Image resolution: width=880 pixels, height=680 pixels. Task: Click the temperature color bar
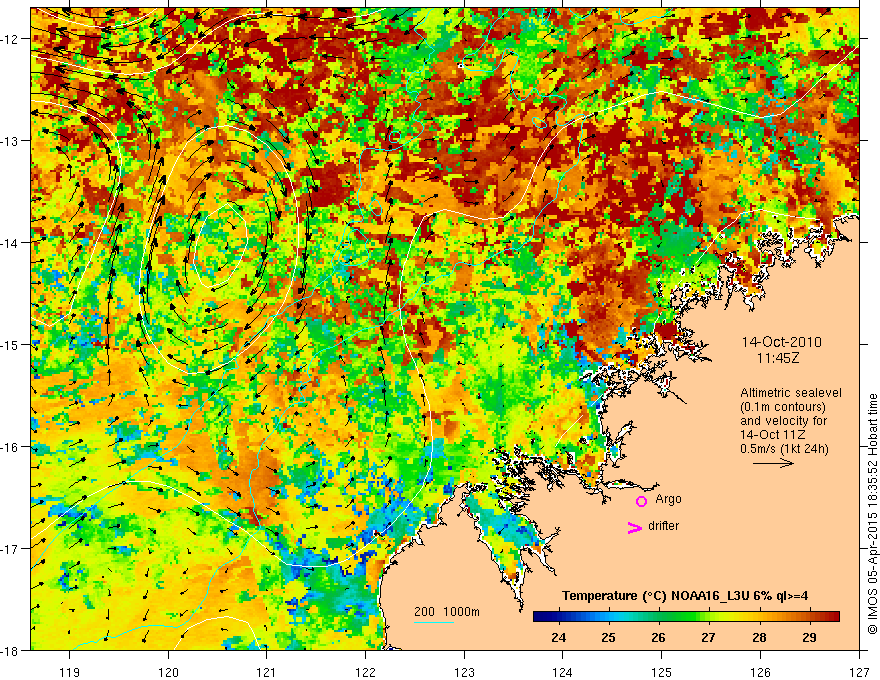click(x=686, y=617)
